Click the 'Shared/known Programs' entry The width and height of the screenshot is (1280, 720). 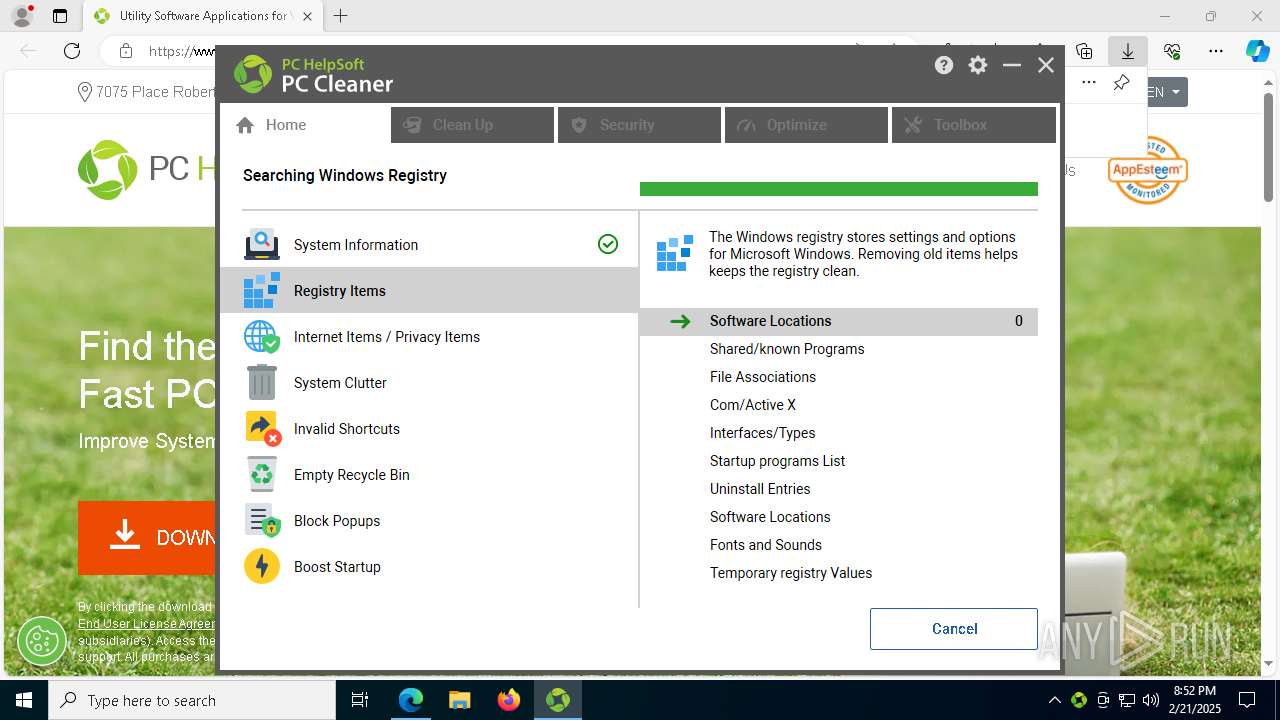(787, 349)
